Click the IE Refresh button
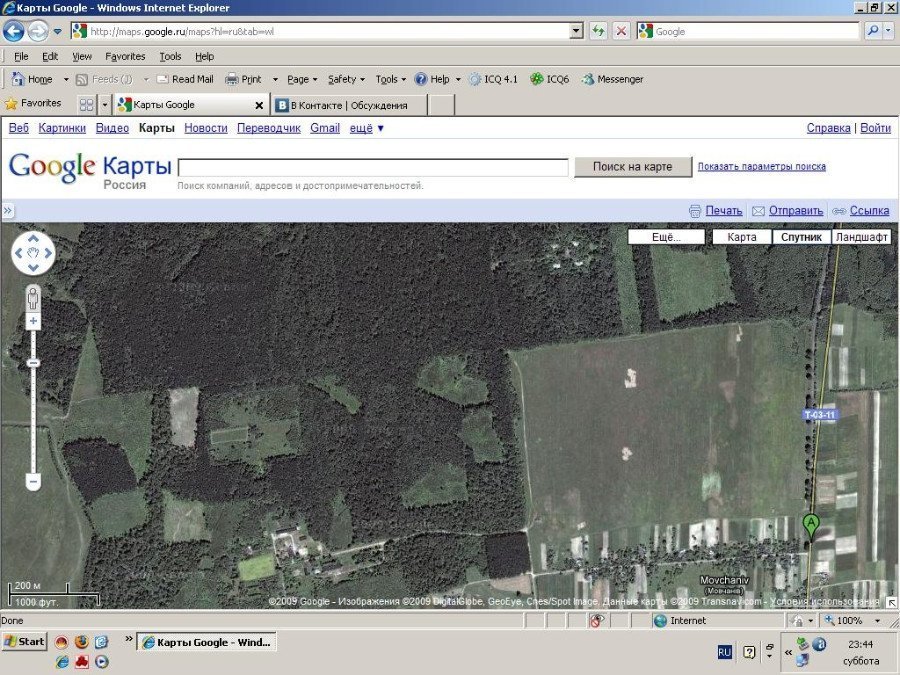900x675 pixels. pyautogui.click(x=598, y=31)
